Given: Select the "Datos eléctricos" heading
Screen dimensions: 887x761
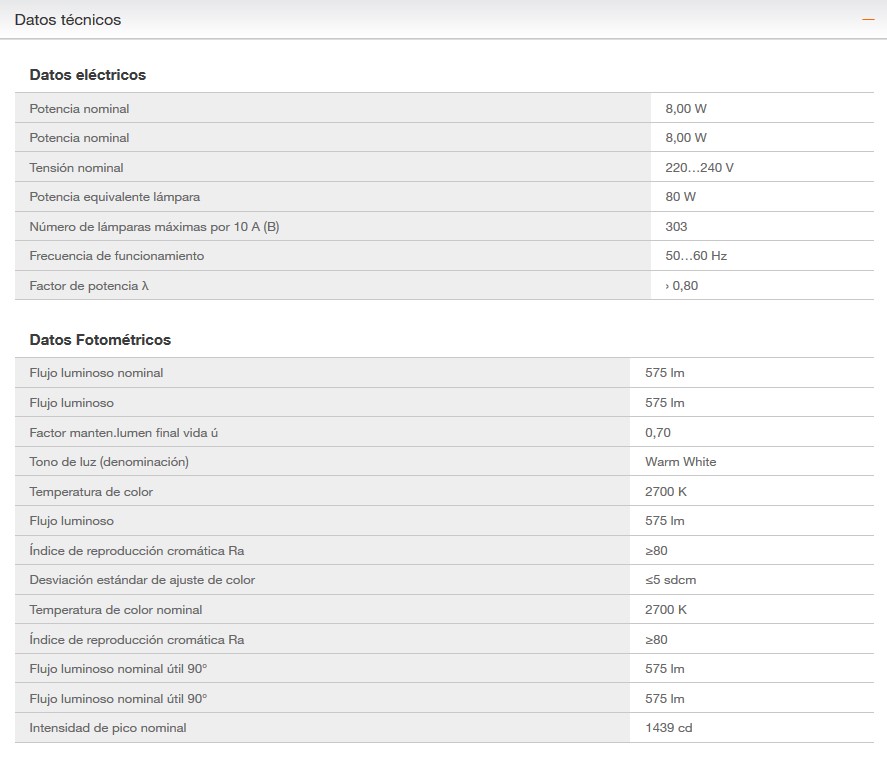Looking at the screenshot, I should pos(88,75).
